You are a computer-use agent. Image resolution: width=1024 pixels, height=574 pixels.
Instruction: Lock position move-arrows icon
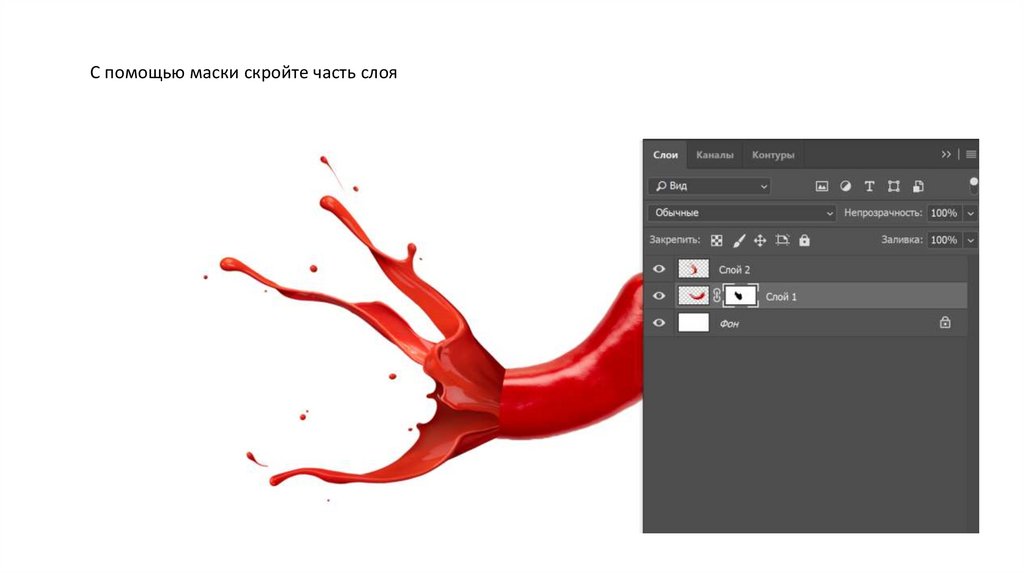click(760, 240)
